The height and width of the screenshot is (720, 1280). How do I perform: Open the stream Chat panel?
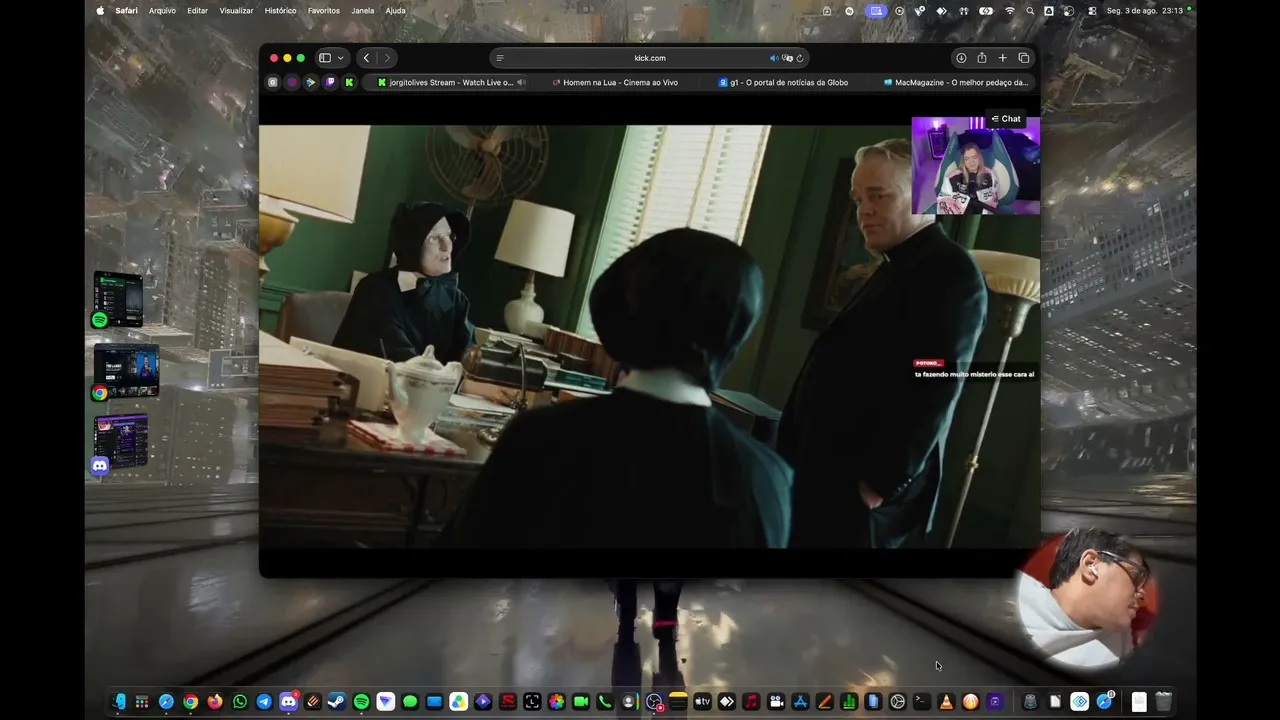[1006, 119]
